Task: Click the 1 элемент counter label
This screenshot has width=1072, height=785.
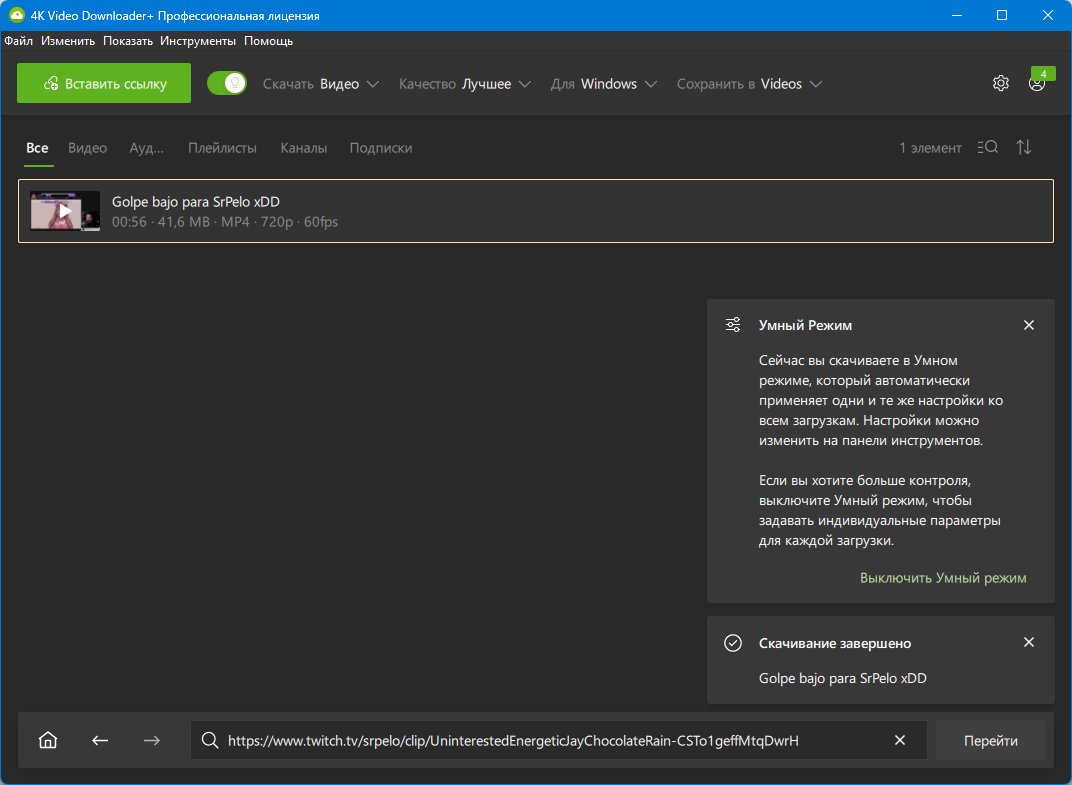Action: (x=930, y=148)
